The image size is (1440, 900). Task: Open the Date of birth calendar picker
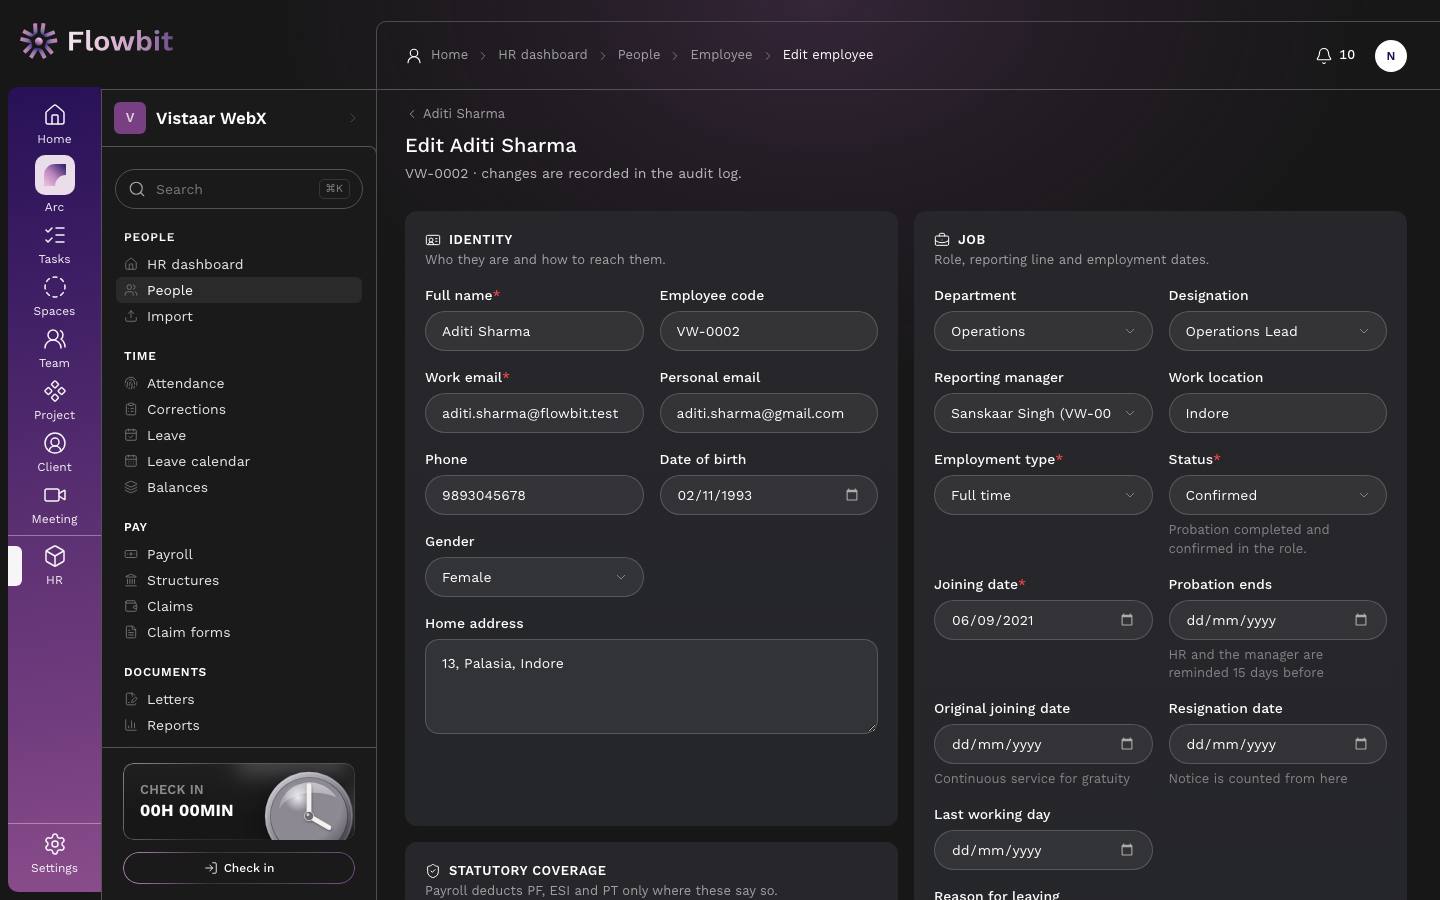(x=852, y=495)
